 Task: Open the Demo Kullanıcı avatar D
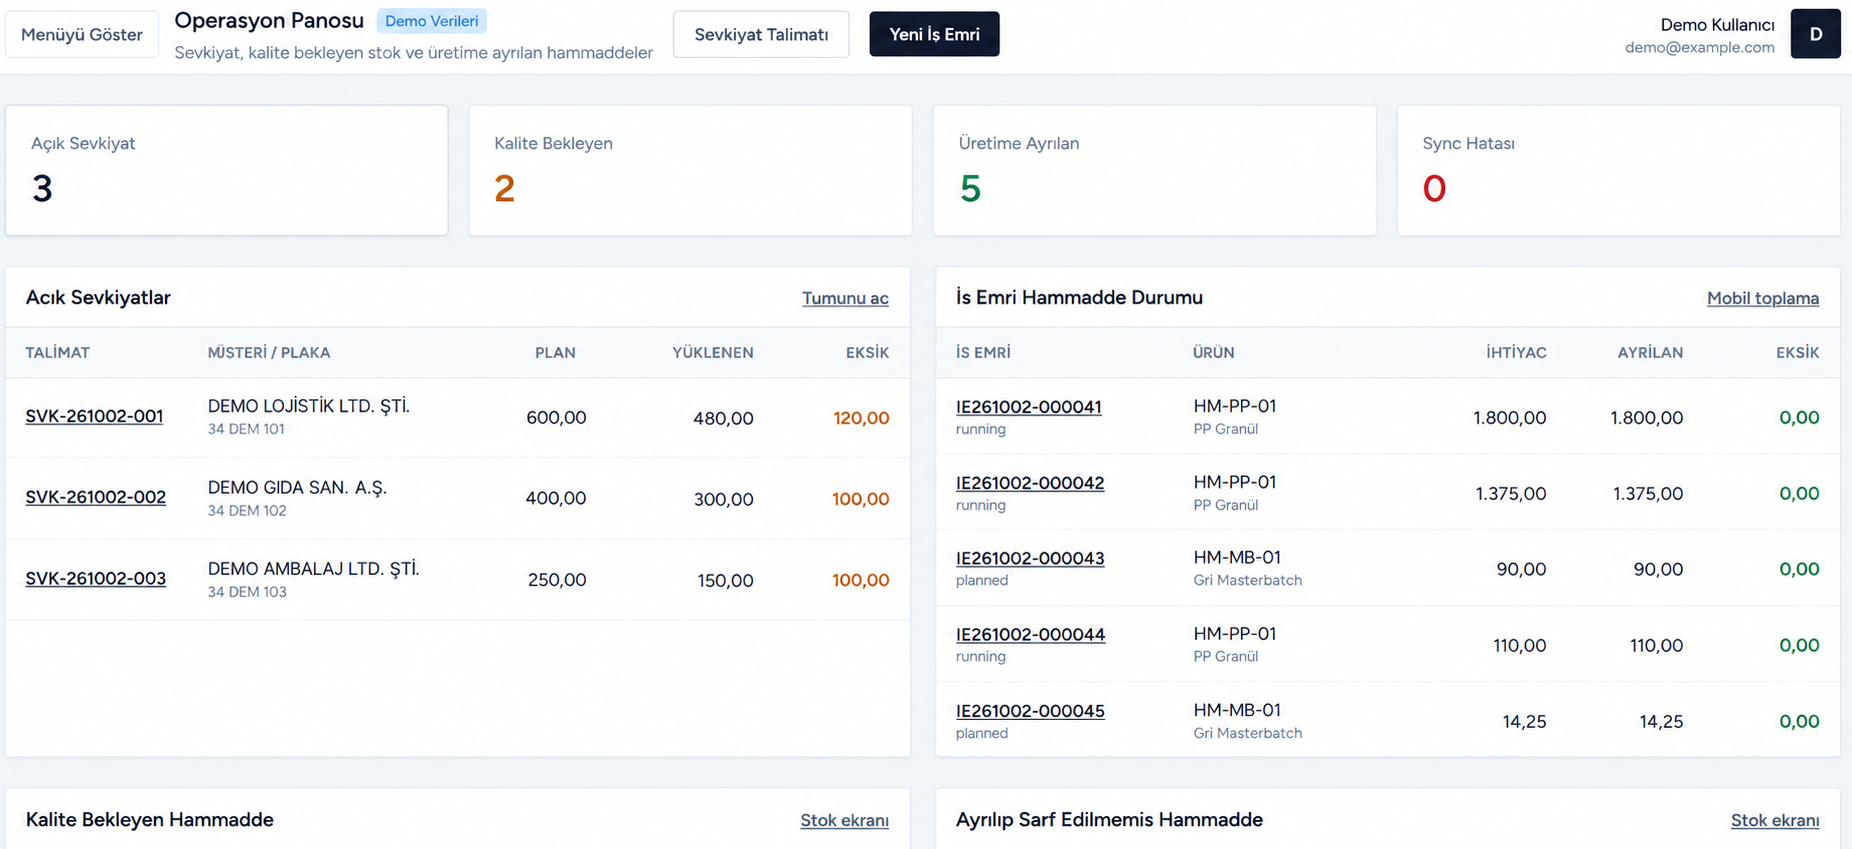tap(1815, 34)
